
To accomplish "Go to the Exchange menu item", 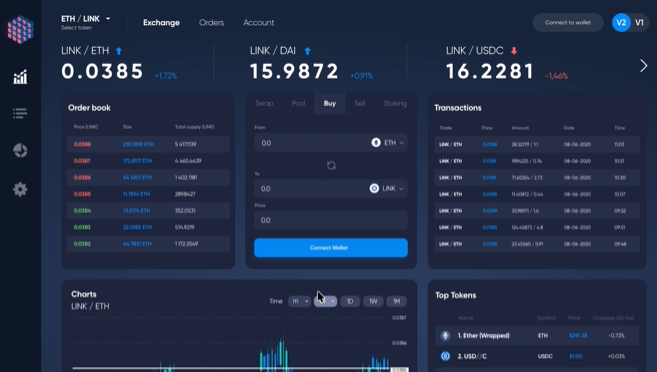I will point(161,23).
